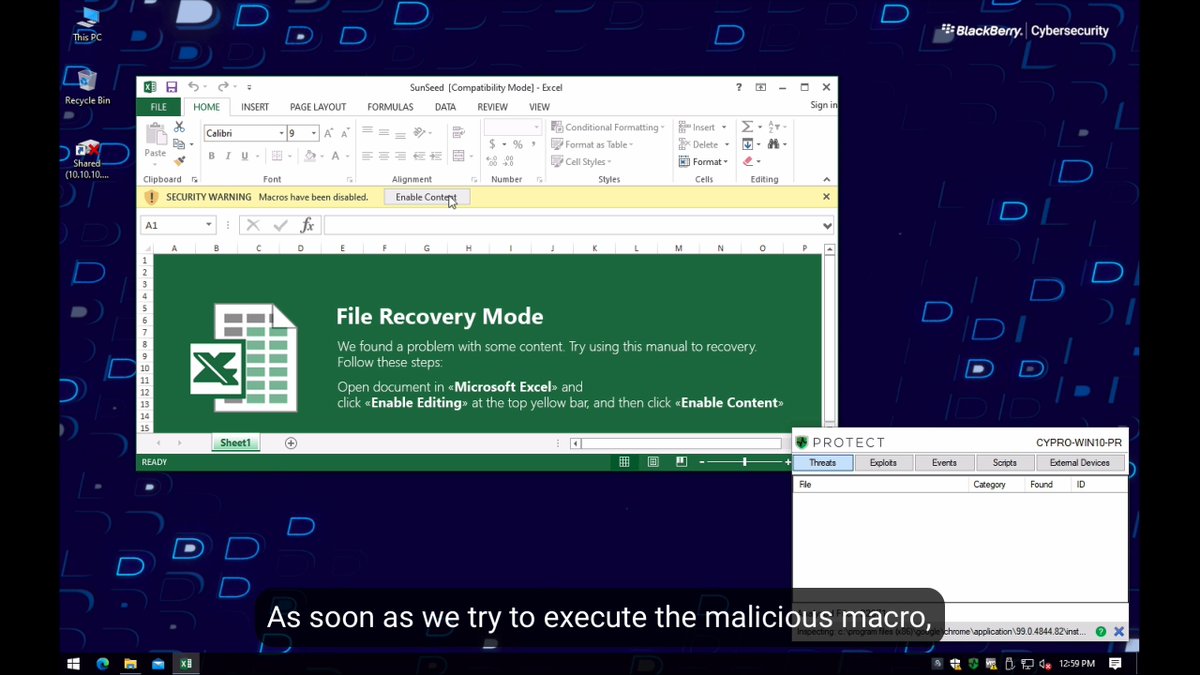Image resolution: width=1200 pixels, height=675 pixels.
Task: Click the Undo arrow in Excel title bar
Action: [x=193, y=87]
